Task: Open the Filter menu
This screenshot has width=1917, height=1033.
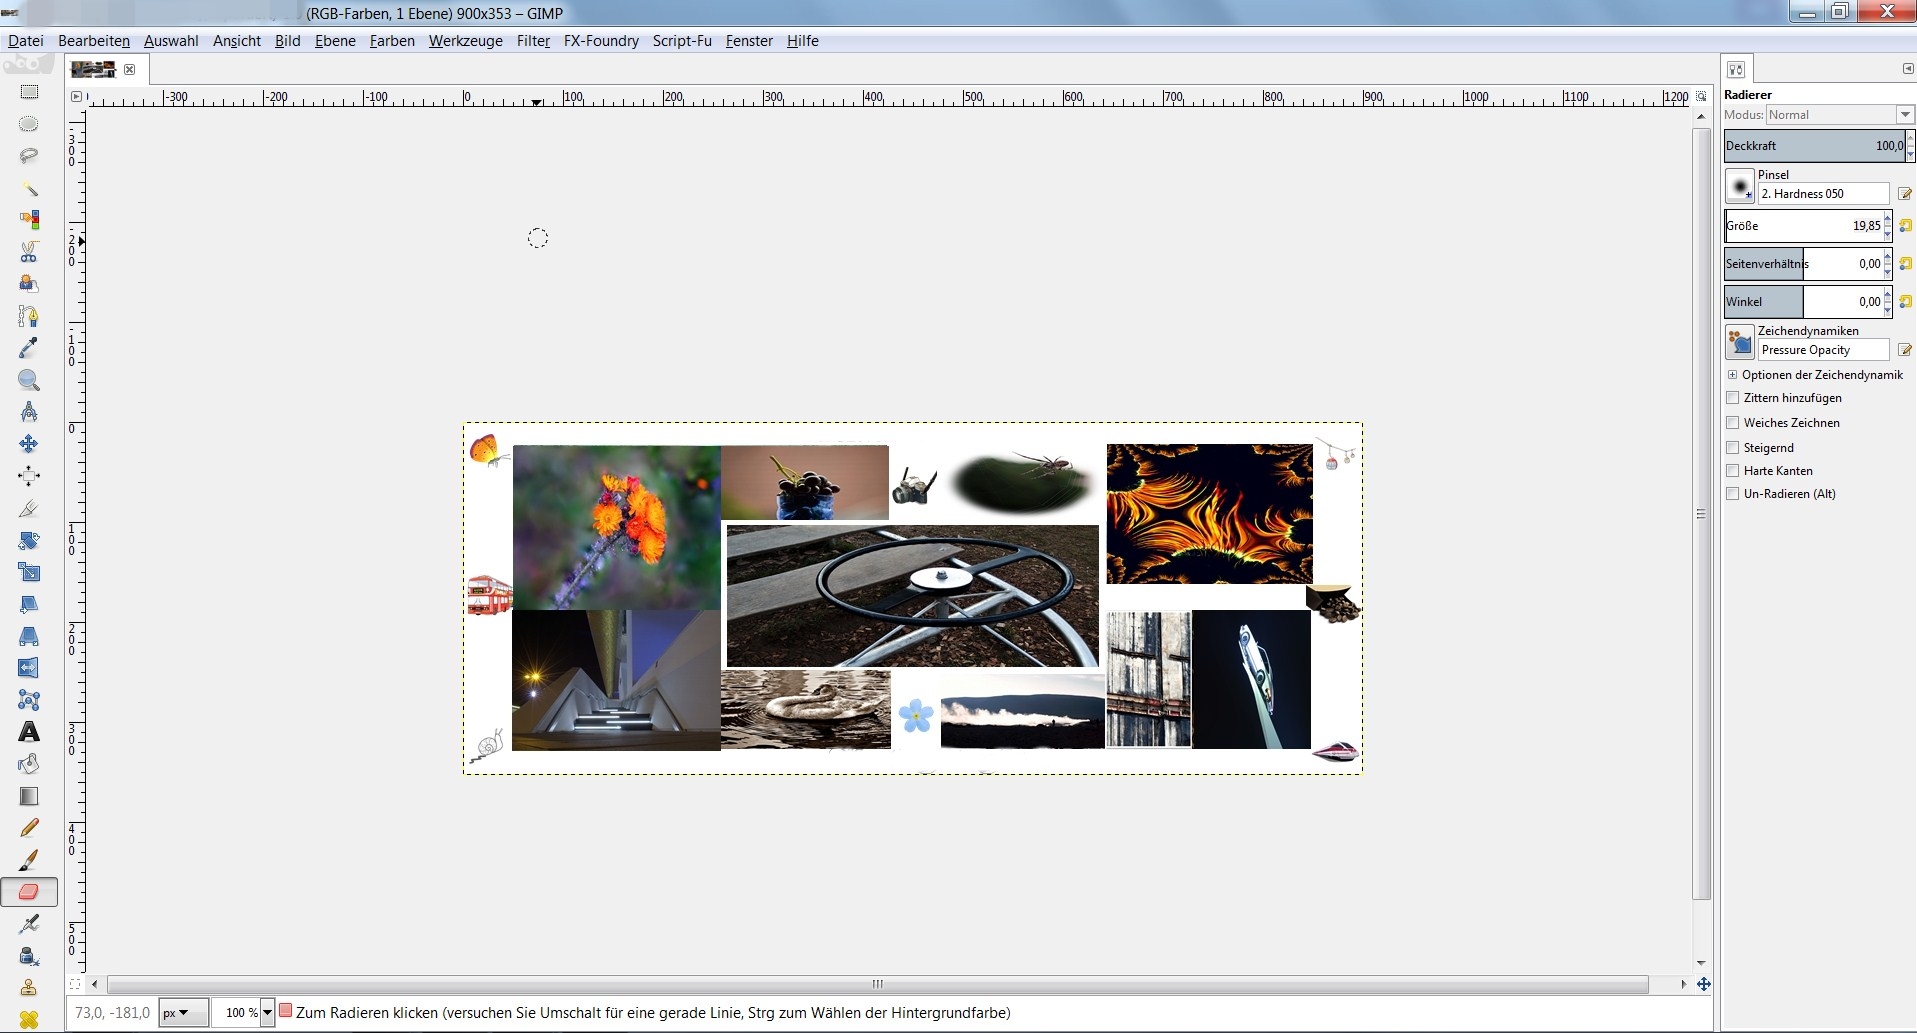Action: coord(533,41)
